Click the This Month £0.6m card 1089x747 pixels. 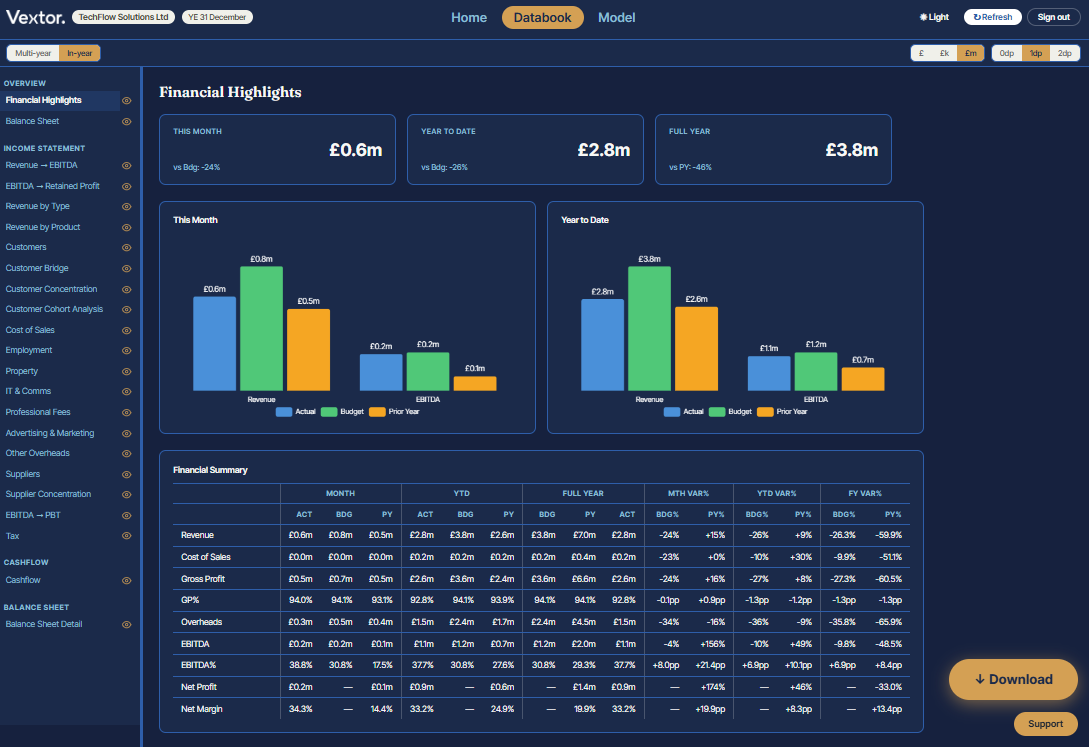pyautogui.click(x=277, y=149)
